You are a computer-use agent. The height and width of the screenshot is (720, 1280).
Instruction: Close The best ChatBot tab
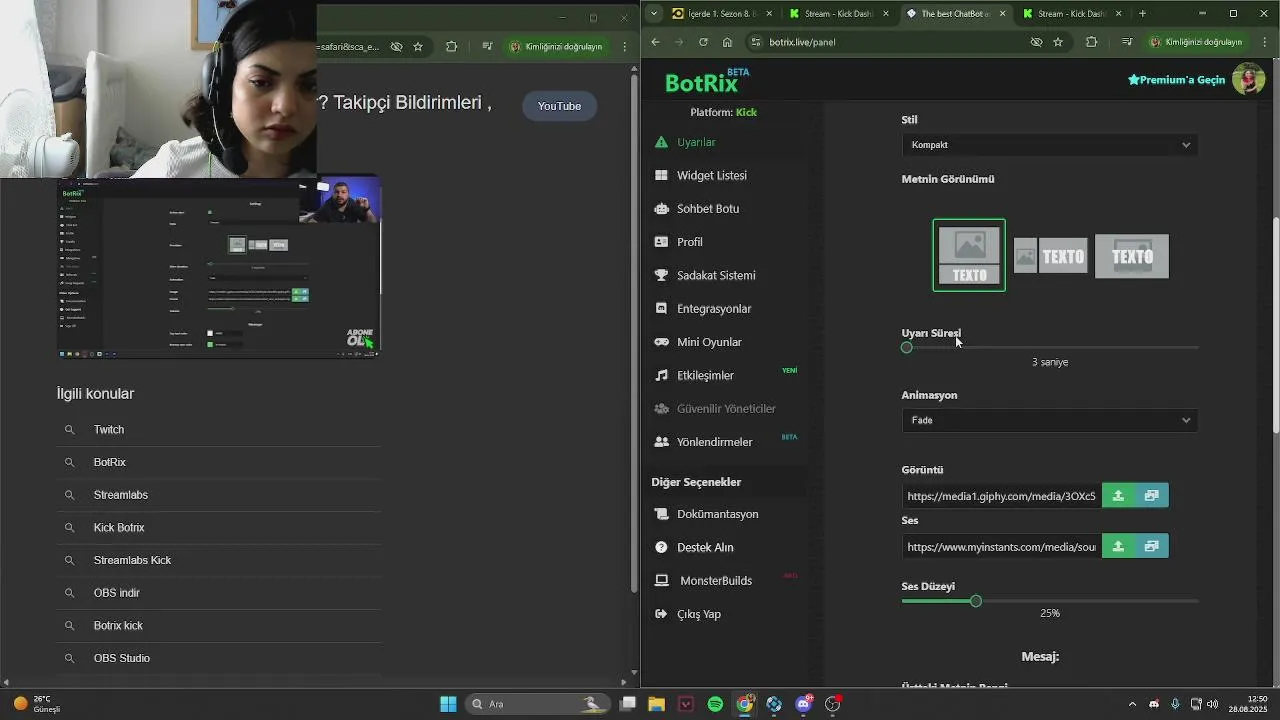click(1001, 14)
